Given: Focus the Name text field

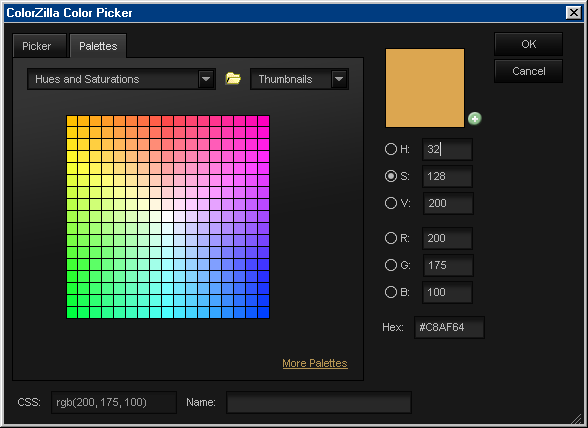Looking at the screenshot, I should [x=319, y=402].
